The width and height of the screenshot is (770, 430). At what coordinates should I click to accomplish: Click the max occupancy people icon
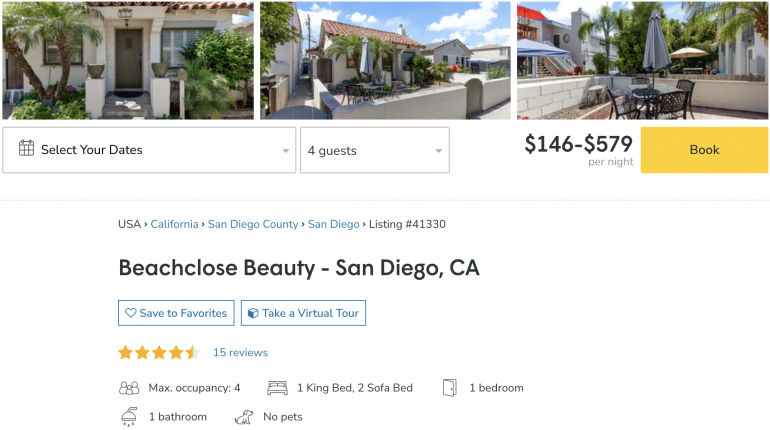[x=129, y=388]
